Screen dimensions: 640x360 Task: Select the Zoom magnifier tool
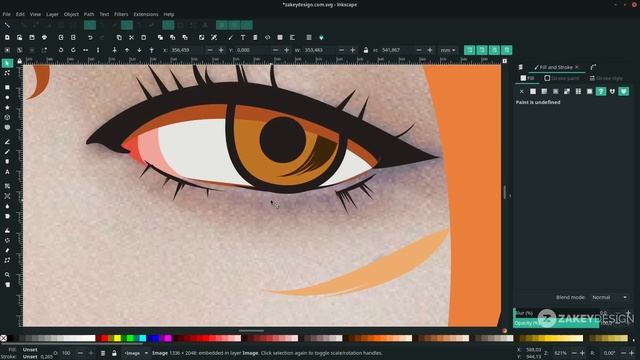7,275
